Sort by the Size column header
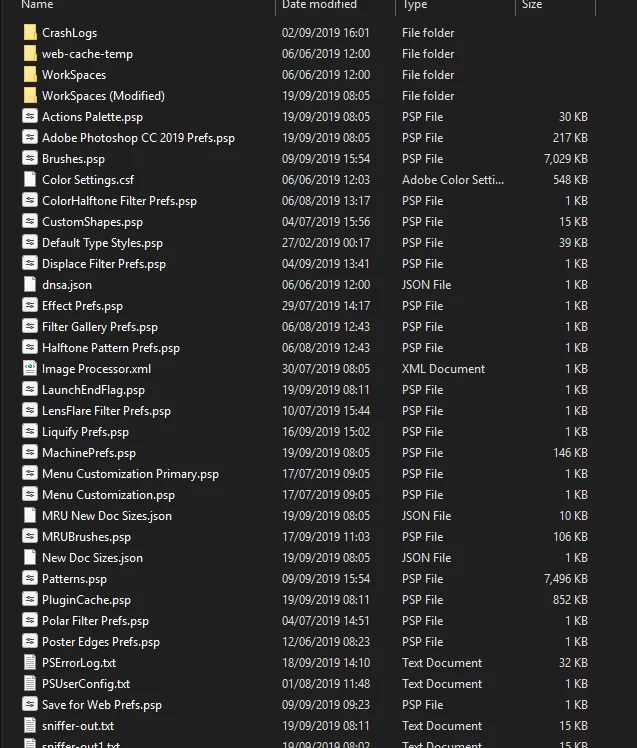Screen dimensions: 637x748 click(532, 4)
